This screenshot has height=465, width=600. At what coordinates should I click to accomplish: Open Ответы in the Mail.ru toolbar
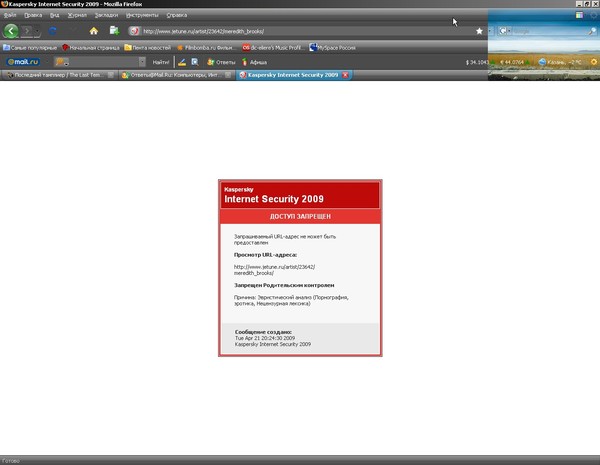[x=221, y=62]
